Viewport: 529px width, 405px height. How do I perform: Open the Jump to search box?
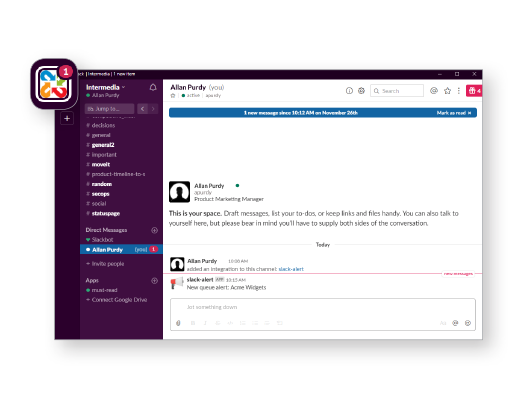coord(109,109)
